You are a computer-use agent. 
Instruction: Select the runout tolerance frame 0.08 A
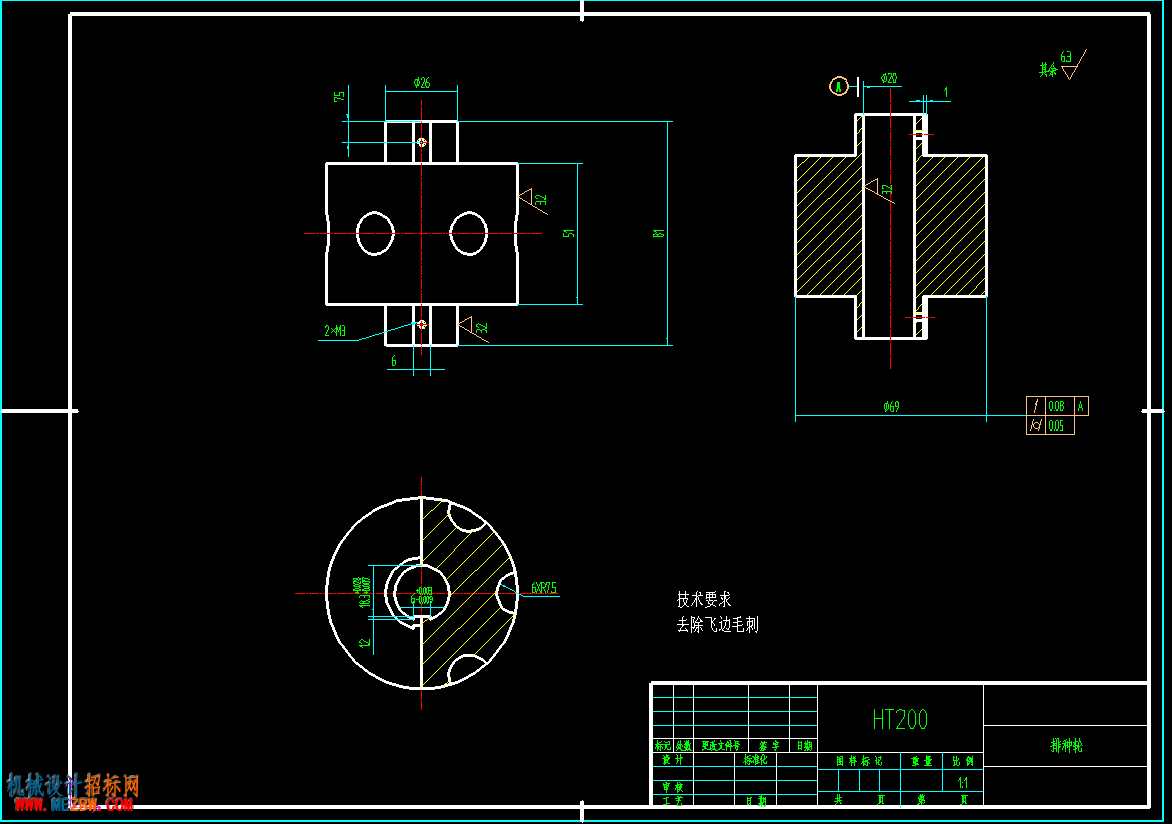click(x=1058, y=406)
